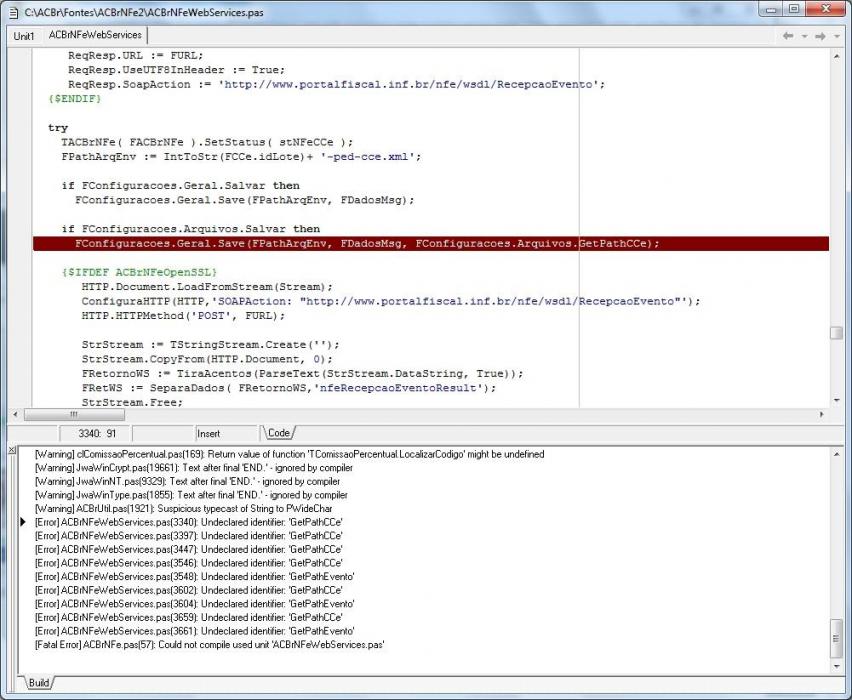Select the error at ACBrNFeWebServices.pas(3447)
Viewport: 852px width, 700px height.
pos(189,549)
